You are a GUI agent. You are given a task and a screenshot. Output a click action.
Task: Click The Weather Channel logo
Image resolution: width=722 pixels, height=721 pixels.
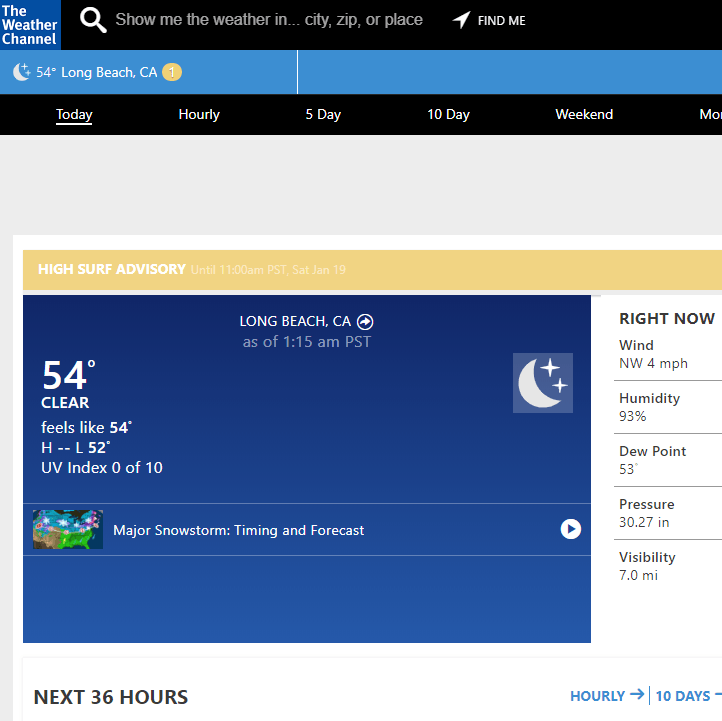point(30,25)
